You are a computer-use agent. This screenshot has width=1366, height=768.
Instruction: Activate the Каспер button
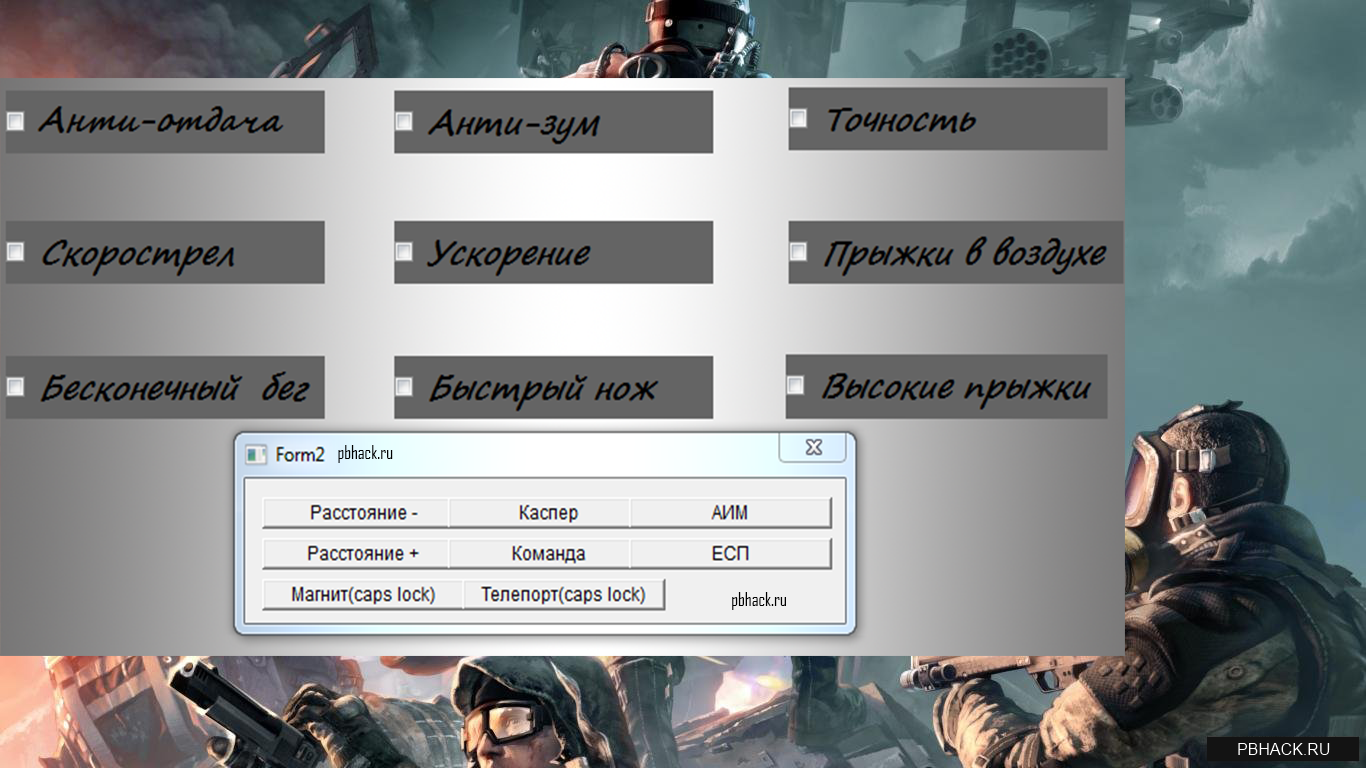(x=540, y=513)
